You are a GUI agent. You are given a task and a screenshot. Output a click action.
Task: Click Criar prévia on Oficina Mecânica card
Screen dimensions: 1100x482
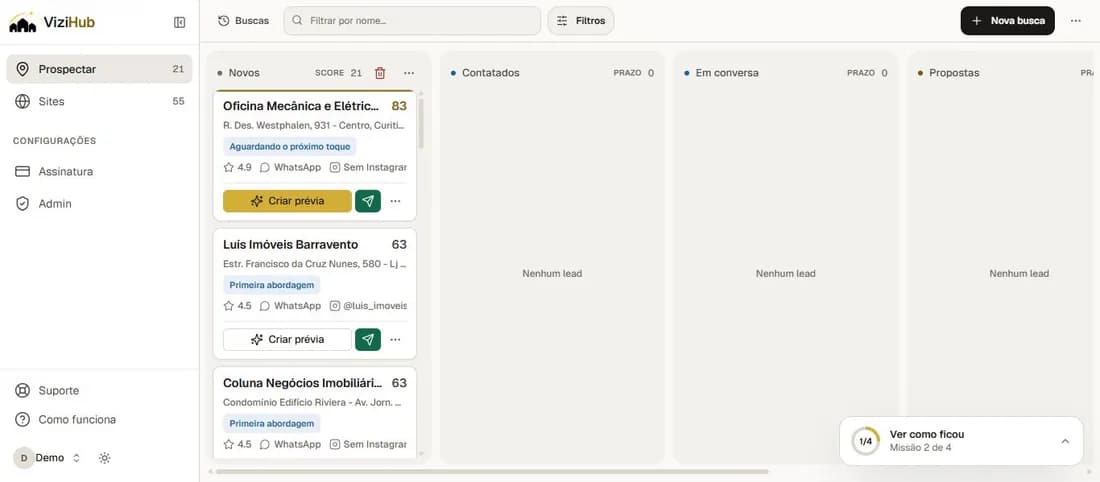click(x=288, y=201)
